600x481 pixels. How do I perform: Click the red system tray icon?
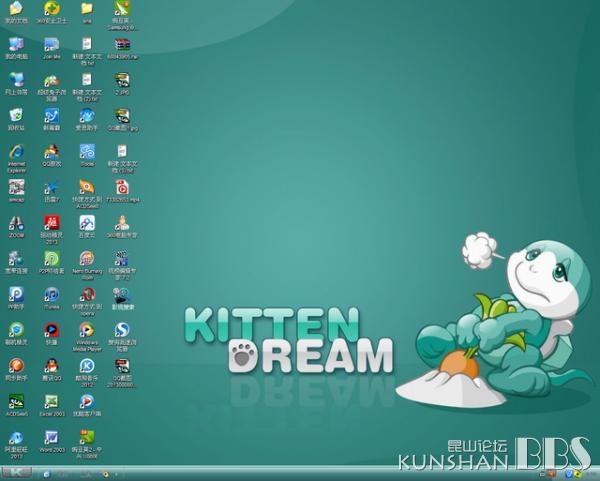[551, 474]
